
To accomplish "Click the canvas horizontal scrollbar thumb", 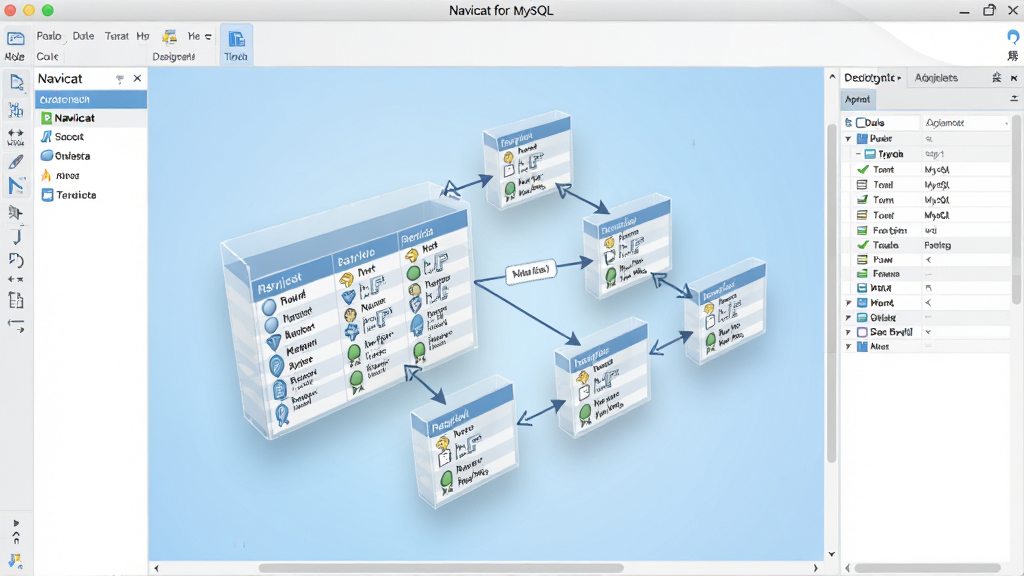I will [441, 568].
